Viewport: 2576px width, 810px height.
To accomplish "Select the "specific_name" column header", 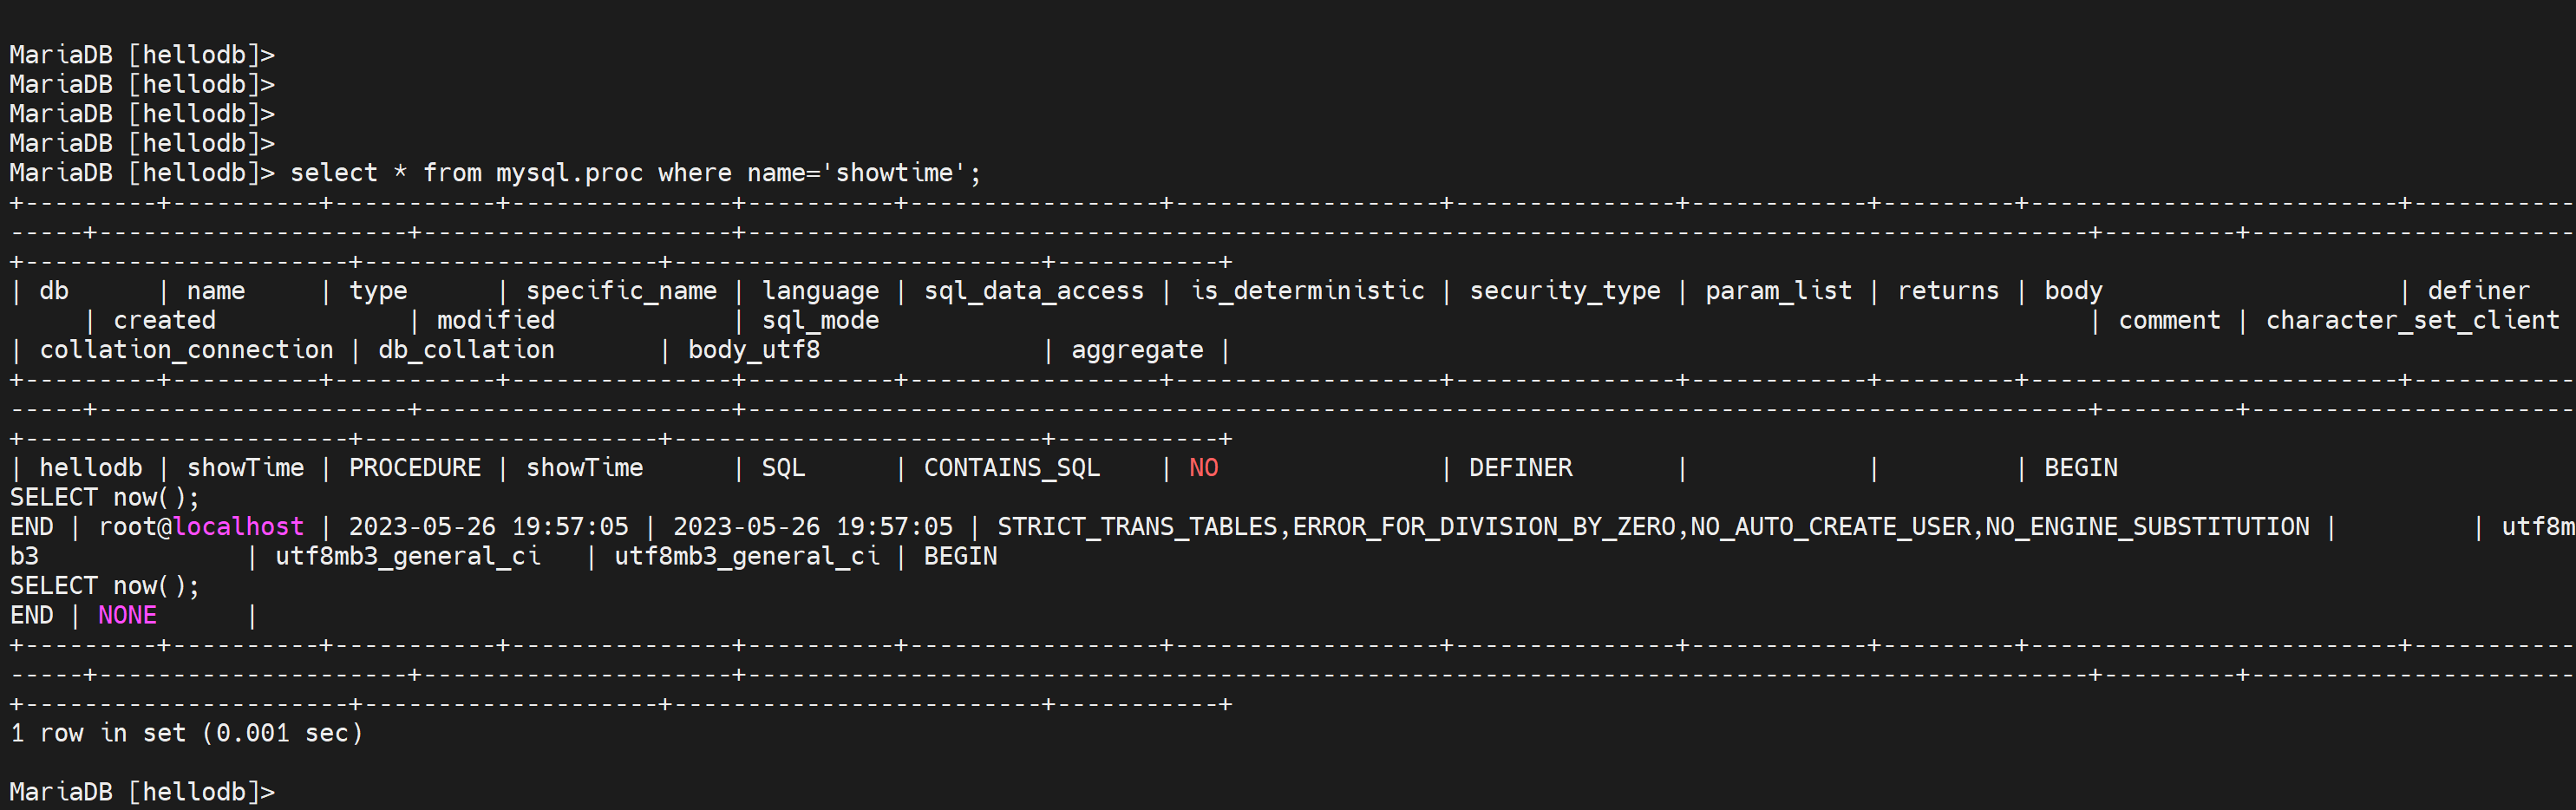I will coord(621,291).
